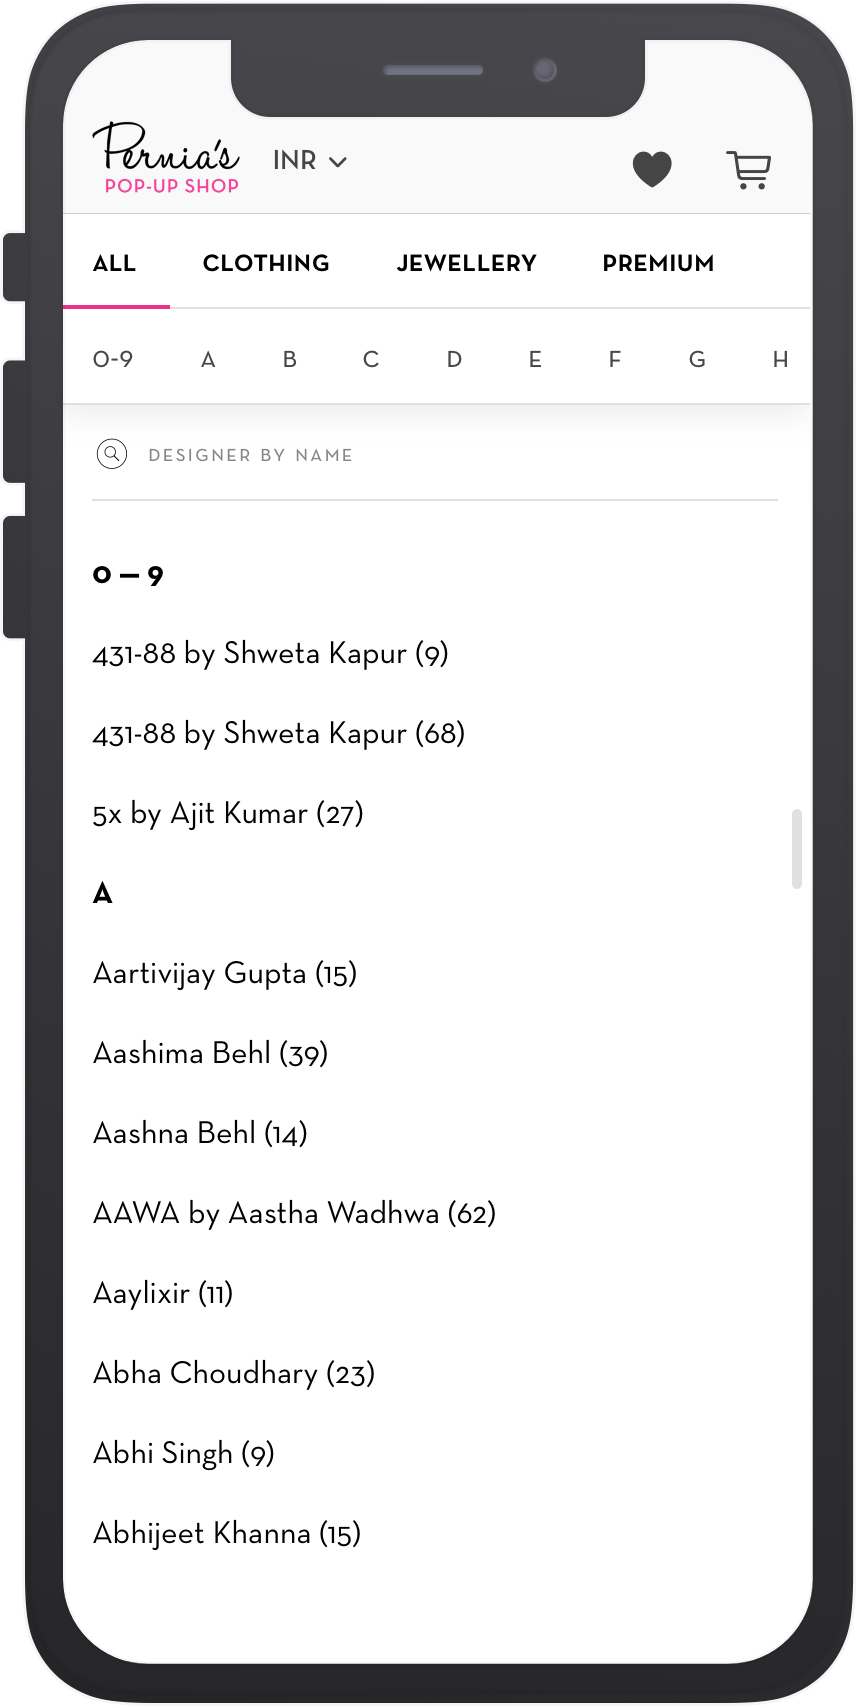Jump to designers starting with D

pos(454,359)
